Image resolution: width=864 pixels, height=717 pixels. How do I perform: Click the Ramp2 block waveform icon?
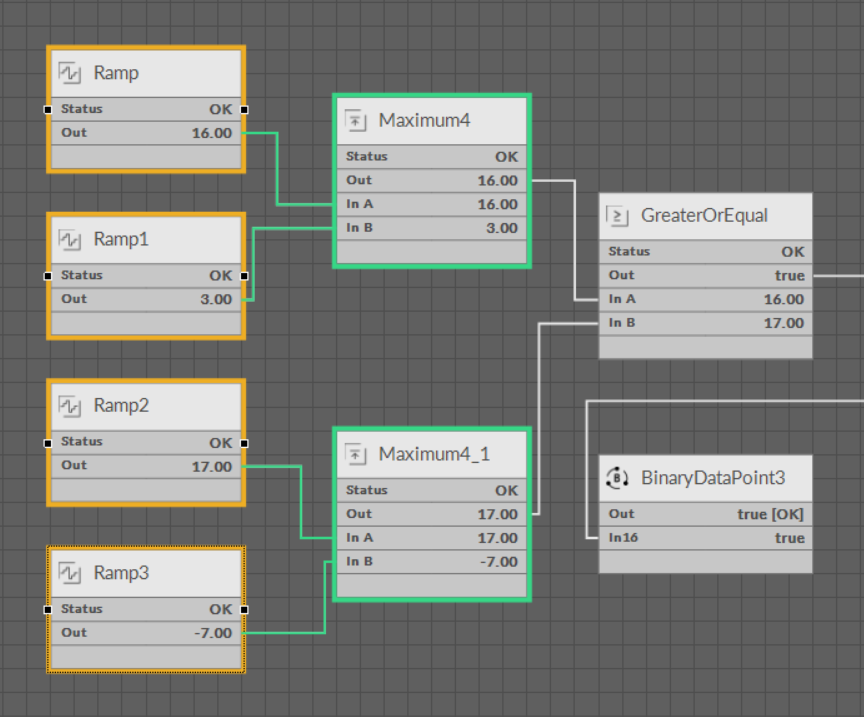[70, 406]
